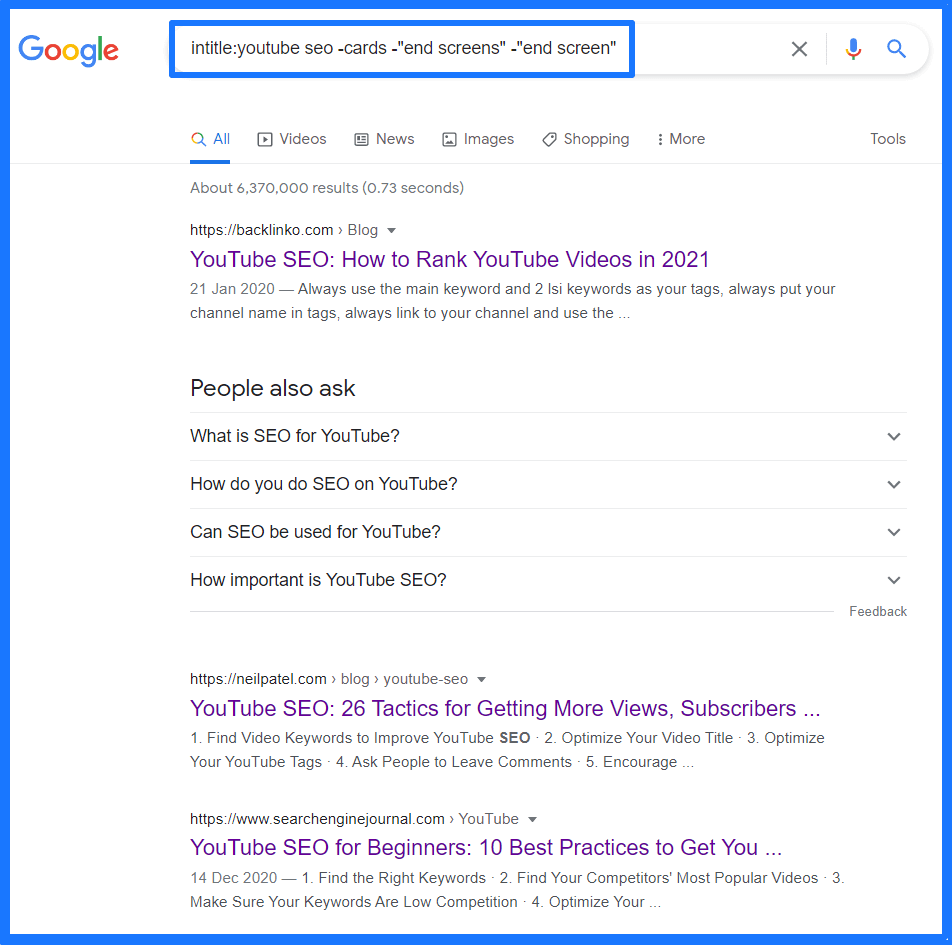Open the More search categories menu
The image size is (952, 945).
[x=681, y=140]
